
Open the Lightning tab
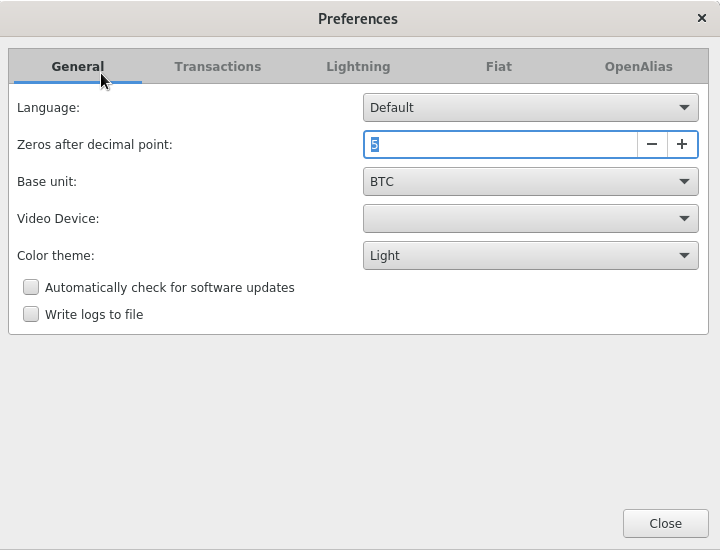tap(358, 66)
